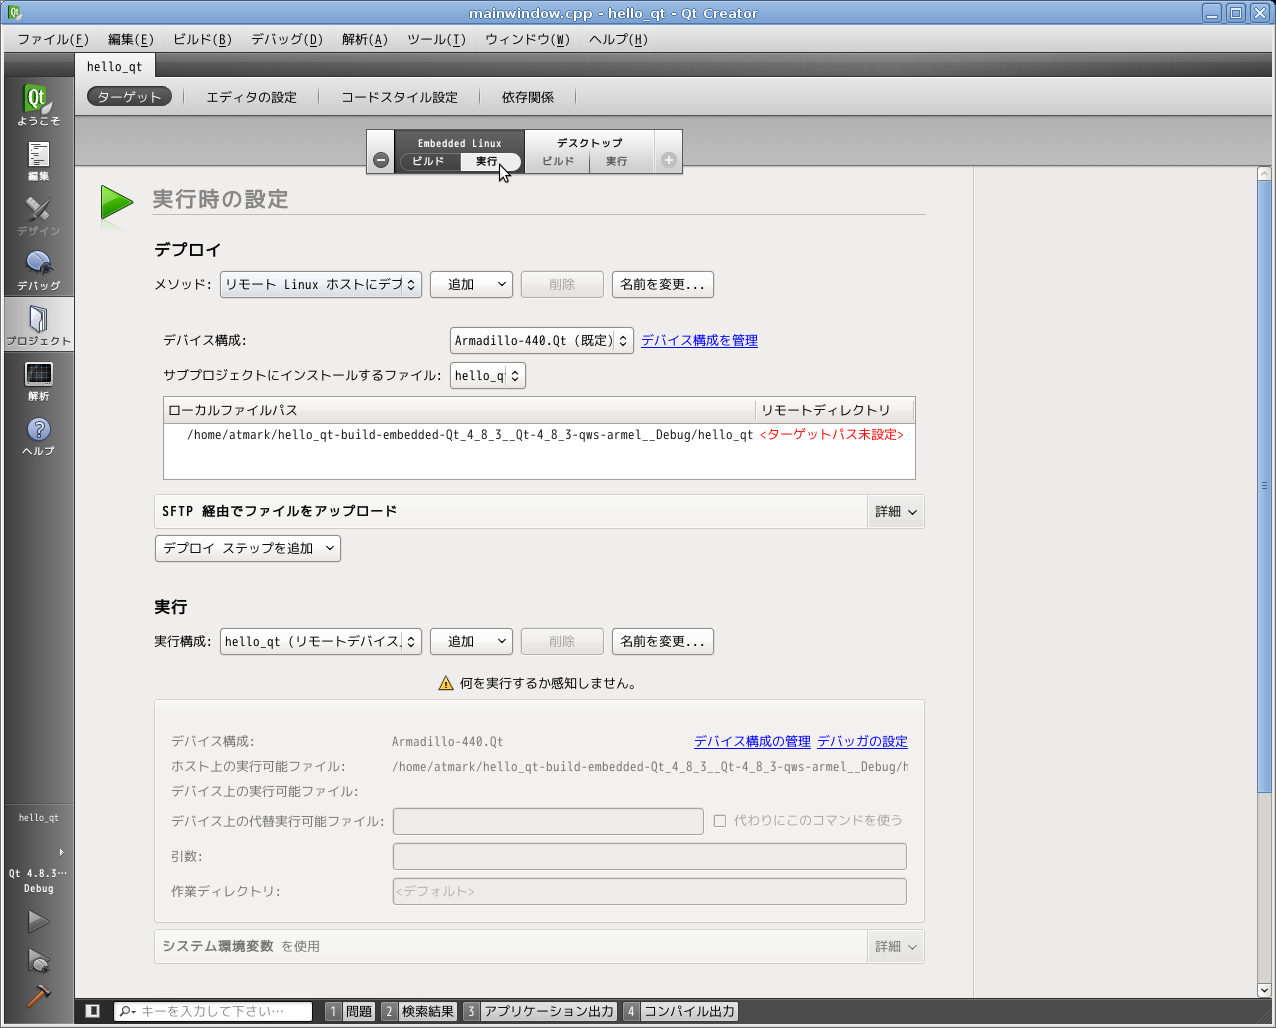Add a new target with plus icon
This screenshot has width=1276, height=1028.
[x=669, y=160]
